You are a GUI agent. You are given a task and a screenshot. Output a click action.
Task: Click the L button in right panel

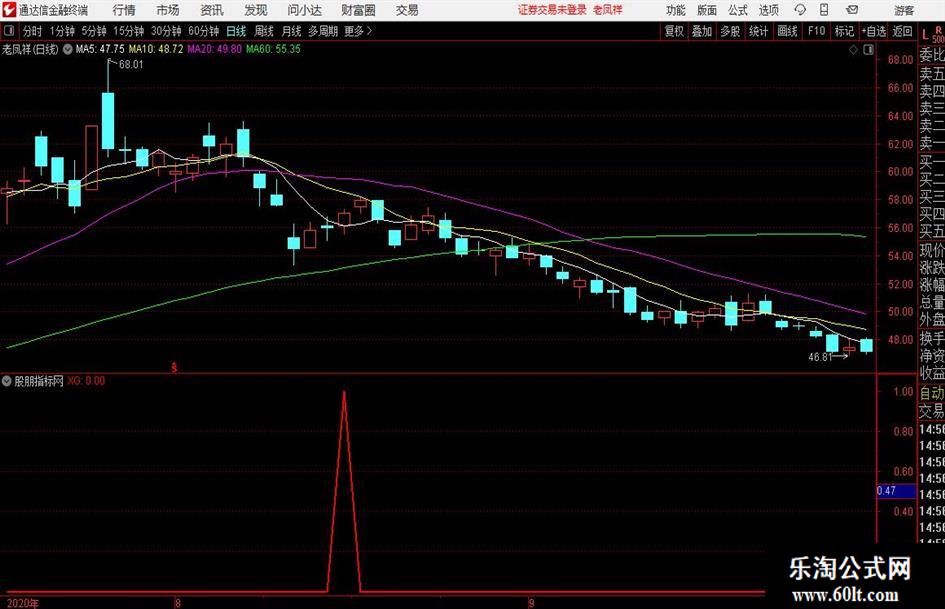pos(925,35)
